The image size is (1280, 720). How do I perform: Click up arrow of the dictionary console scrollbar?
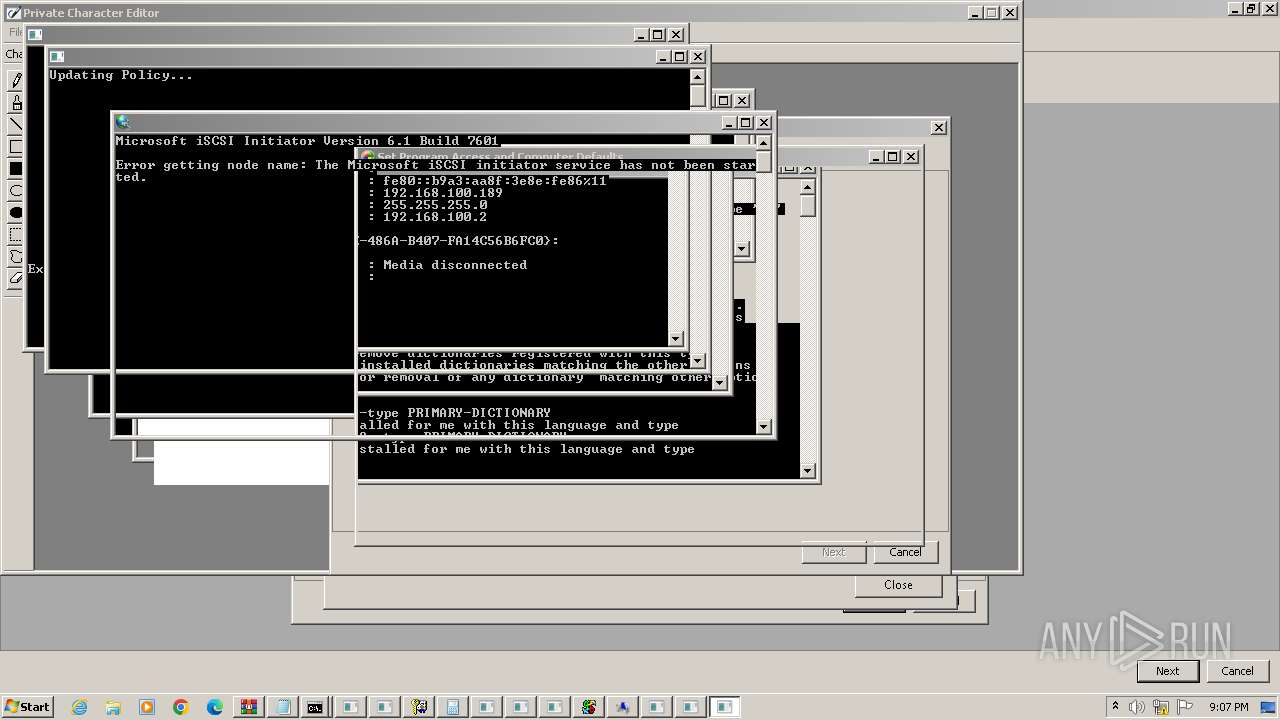pos(808,187)
